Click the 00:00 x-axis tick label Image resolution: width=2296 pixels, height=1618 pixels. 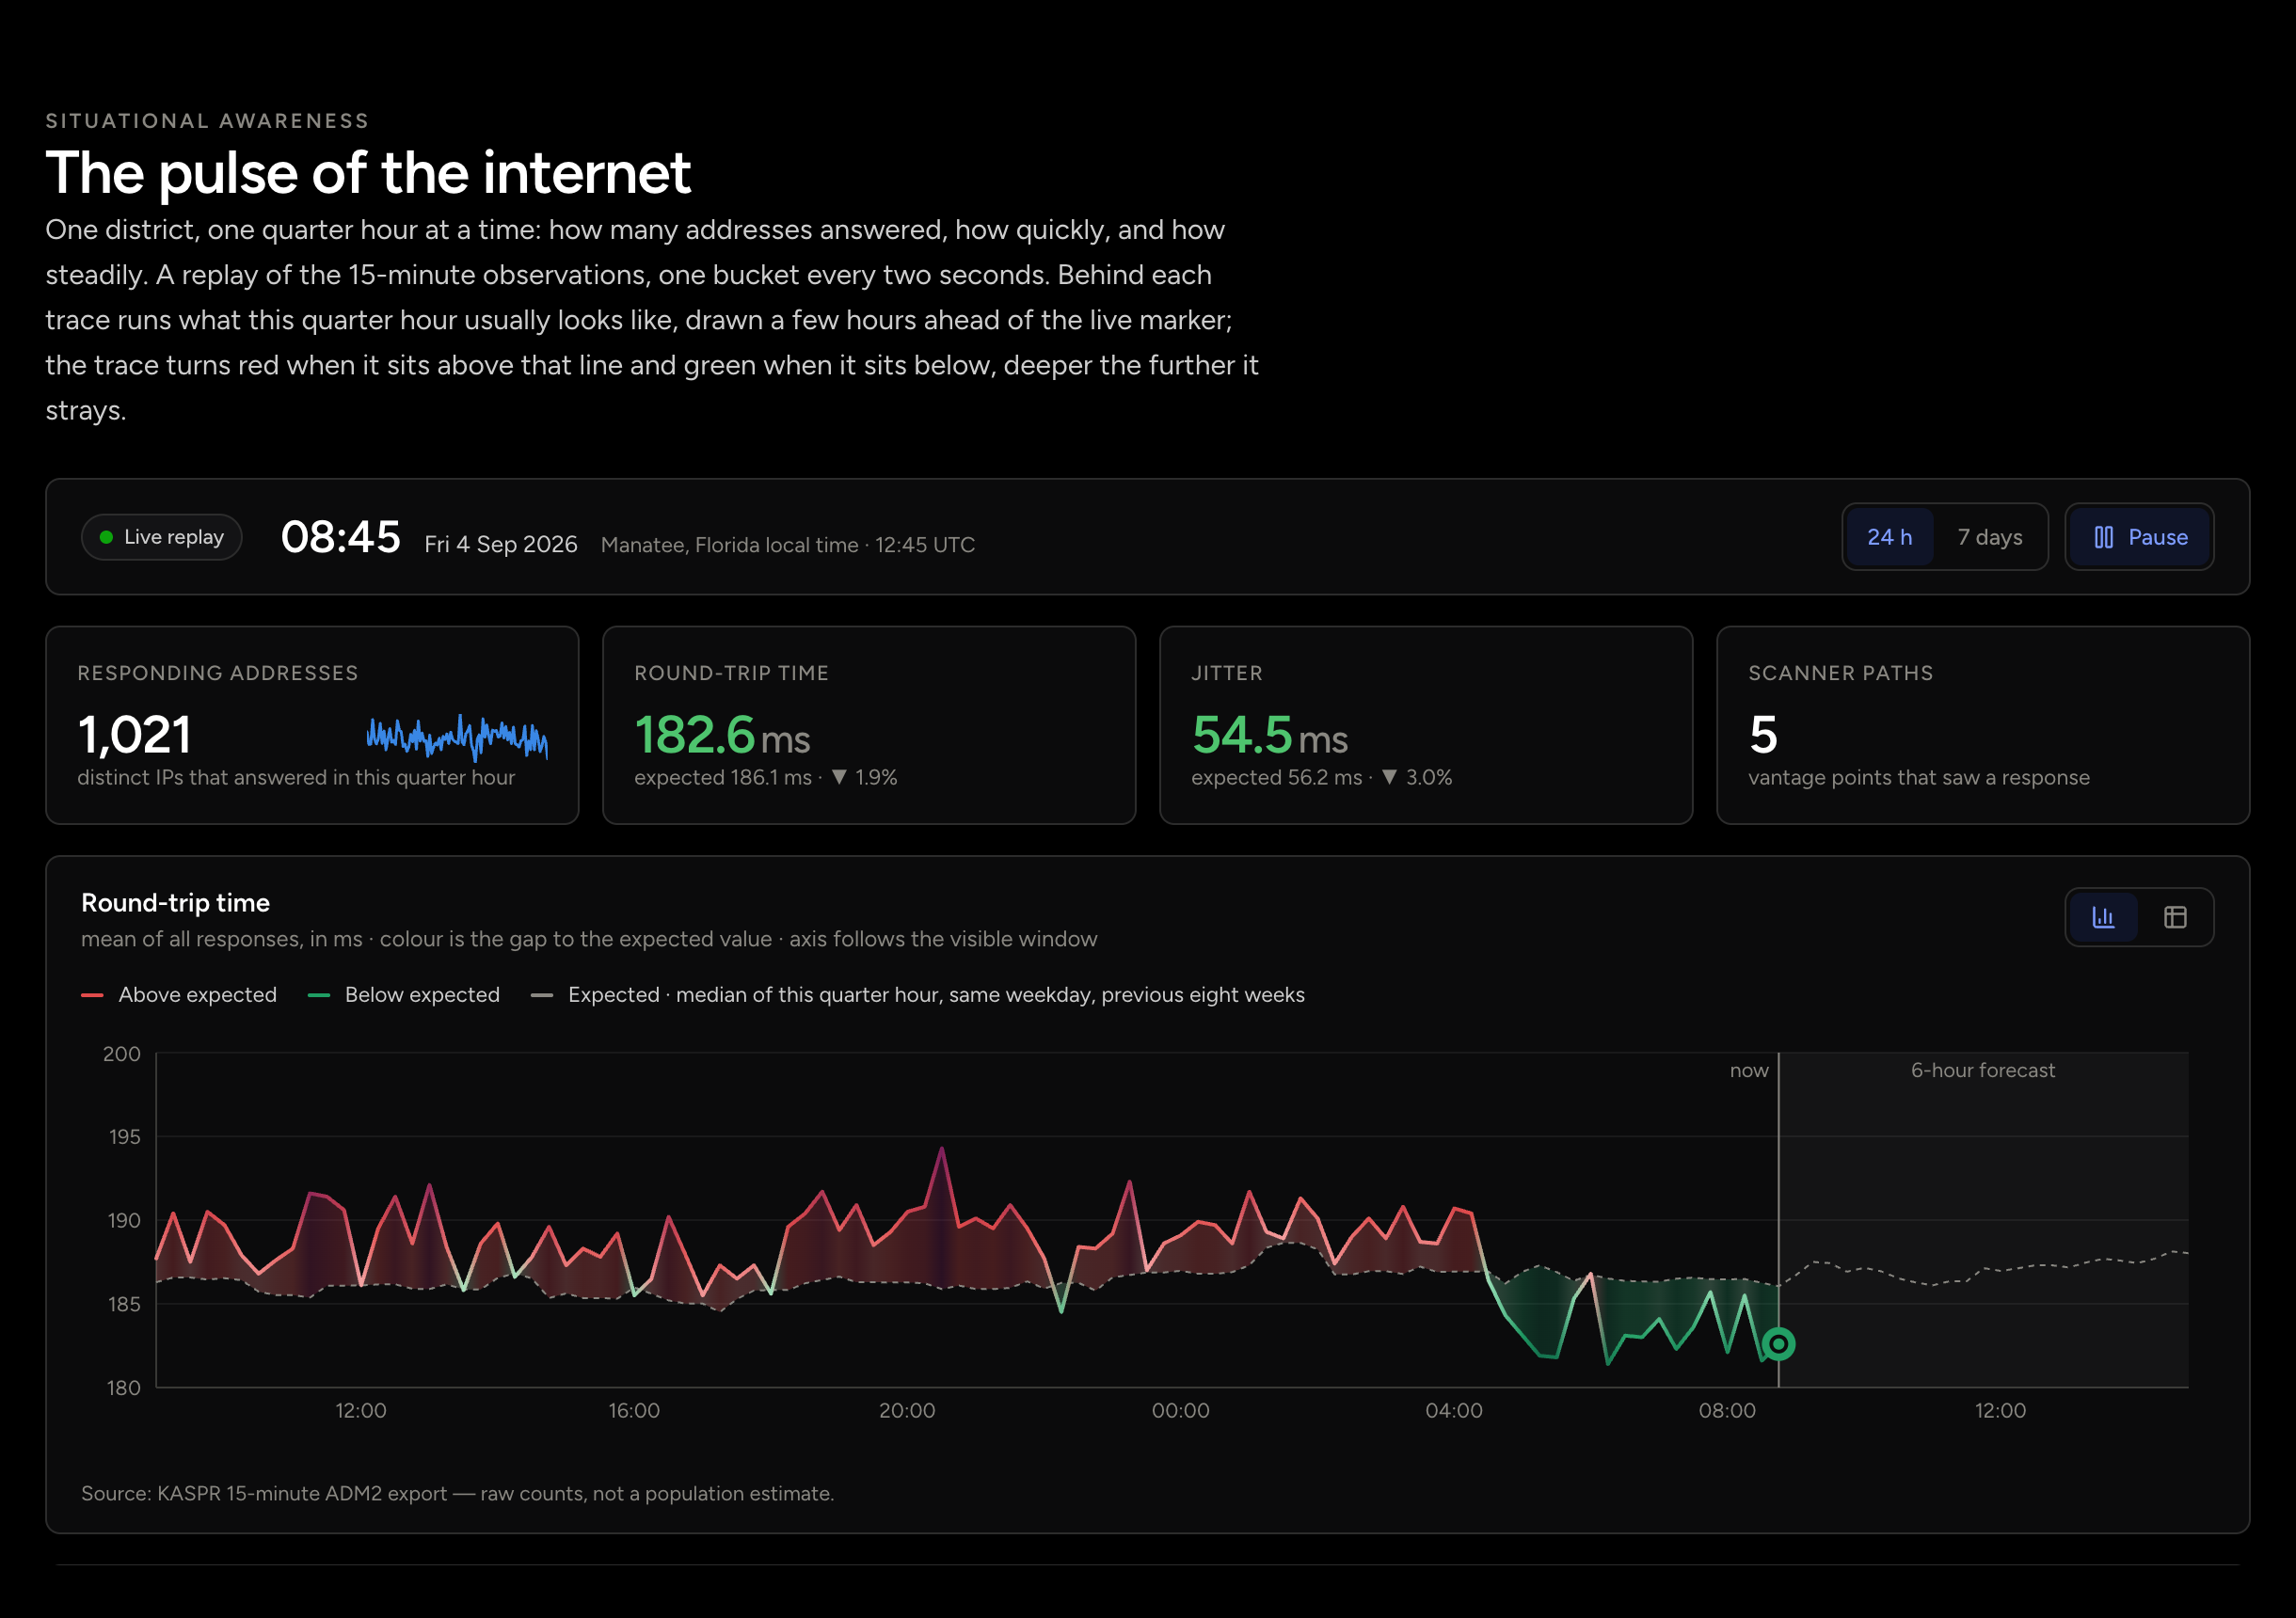click(x=1181, y=1410)
